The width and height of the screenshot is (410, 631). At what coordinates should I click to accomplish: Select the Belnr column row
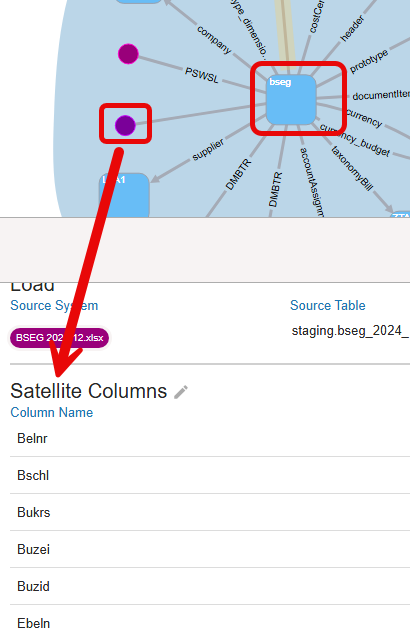210,438
